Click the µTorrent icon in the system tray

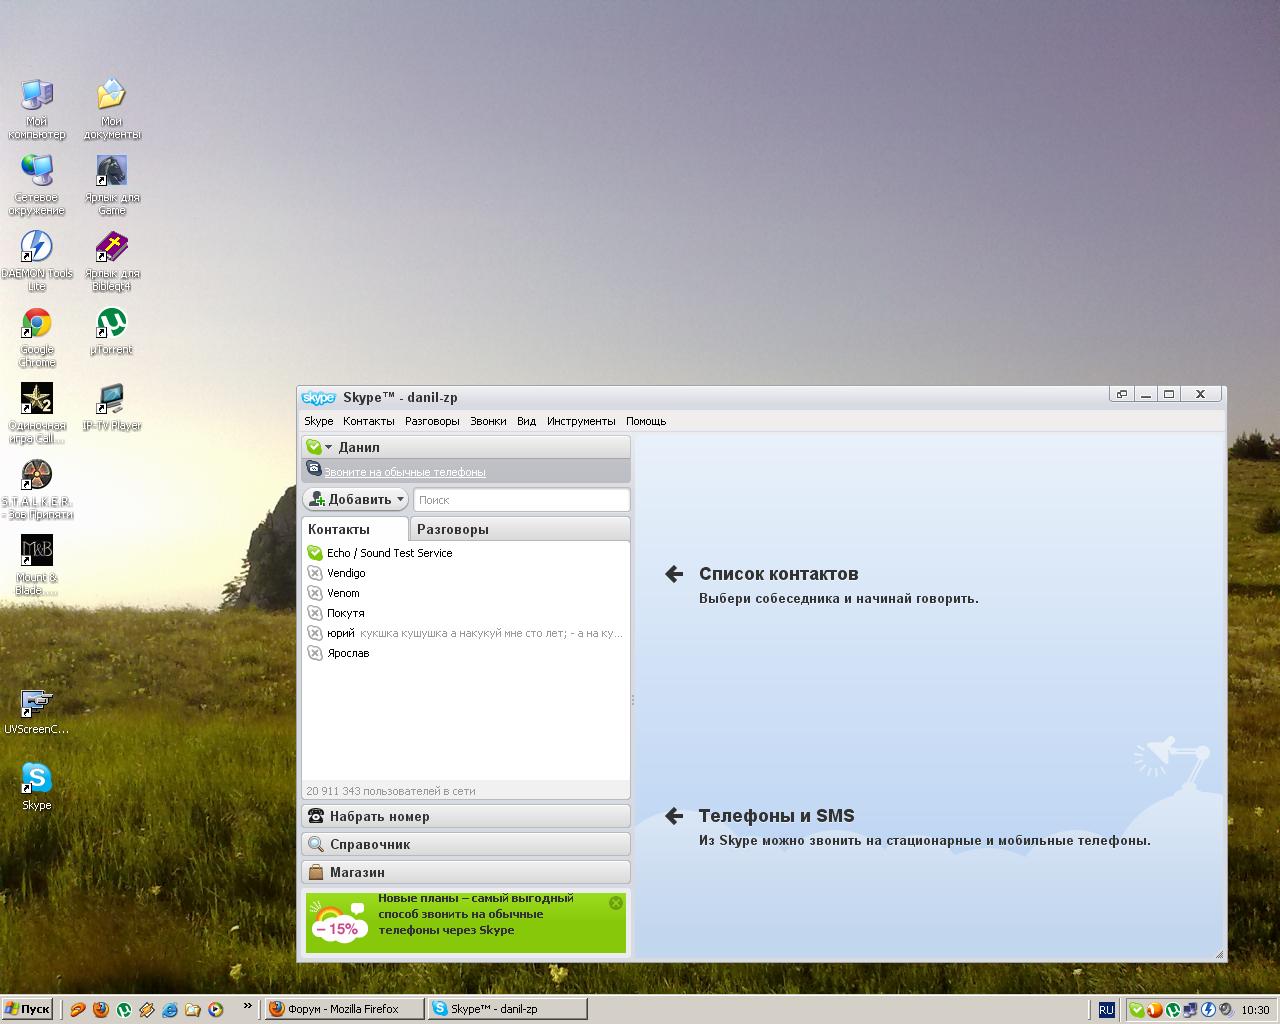pyautogui.click(x=1172, y=1010)
